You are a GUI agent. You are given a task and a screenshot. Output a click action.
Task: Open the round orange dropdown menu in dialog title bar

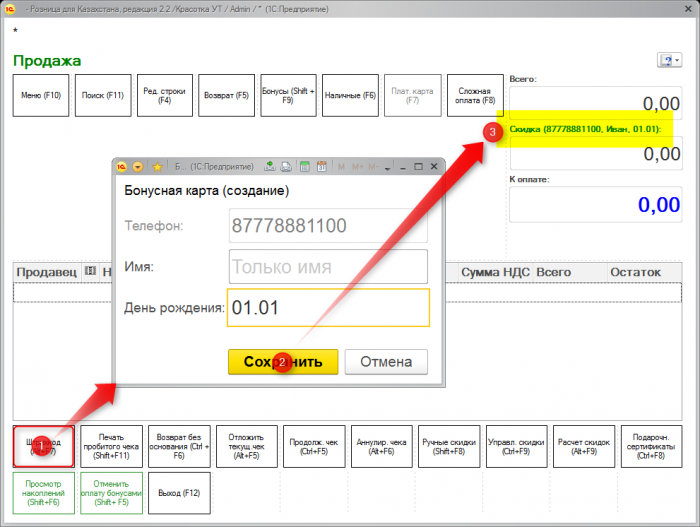(x=139, y=166)
